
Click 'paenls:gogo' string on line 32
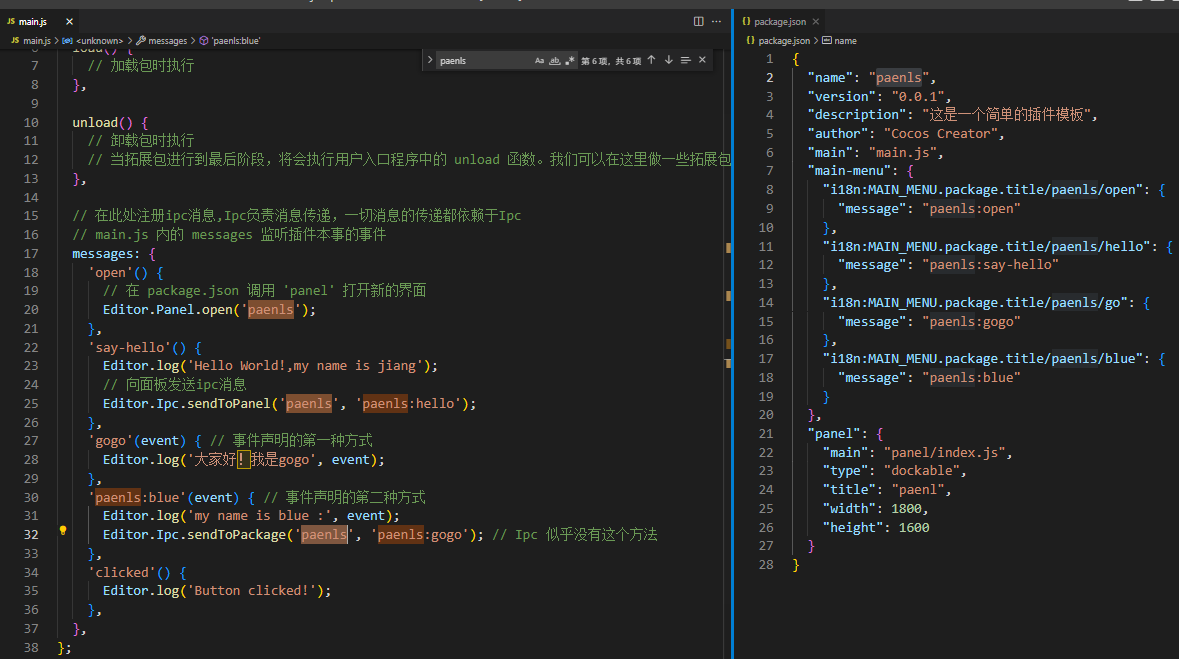[420, 534]
